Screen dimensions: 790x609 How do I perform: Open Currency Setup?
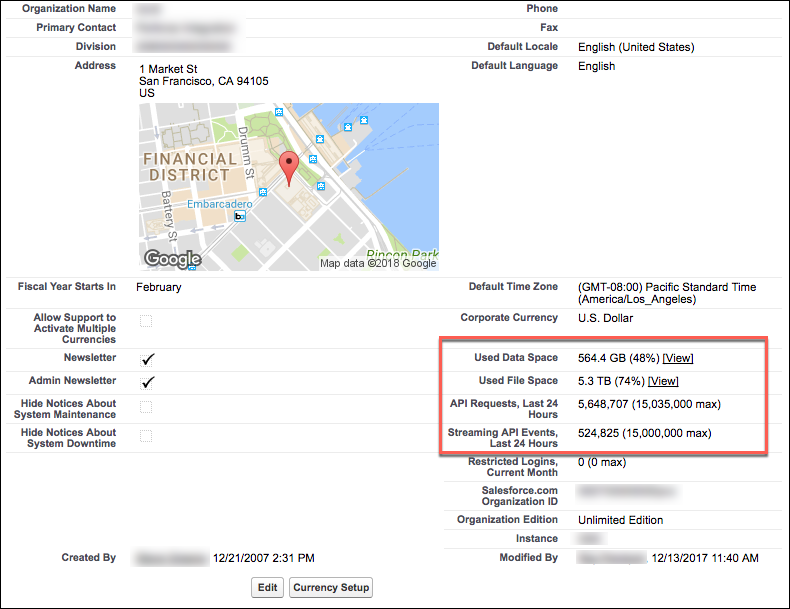pyautogui.click(x=331, y=587)
